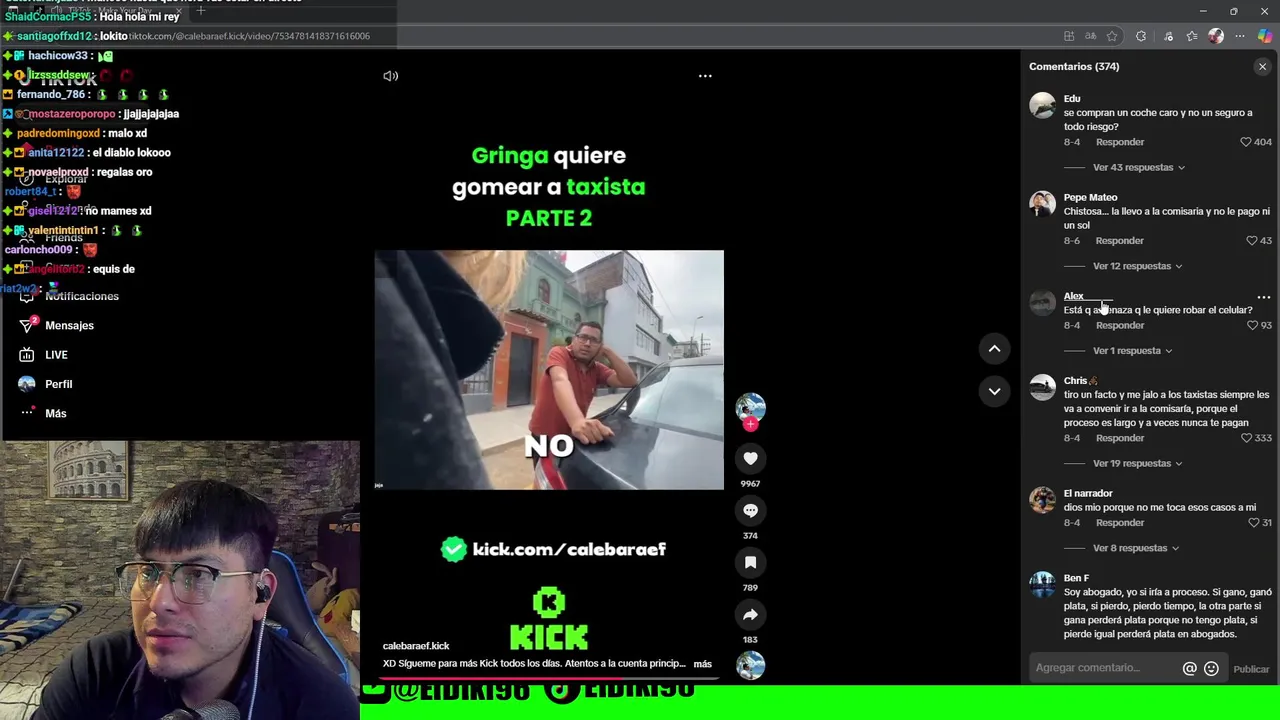Open more options on Alex's comment
This screenshot has width=1280, height=720.
[x=1263, y=297]
